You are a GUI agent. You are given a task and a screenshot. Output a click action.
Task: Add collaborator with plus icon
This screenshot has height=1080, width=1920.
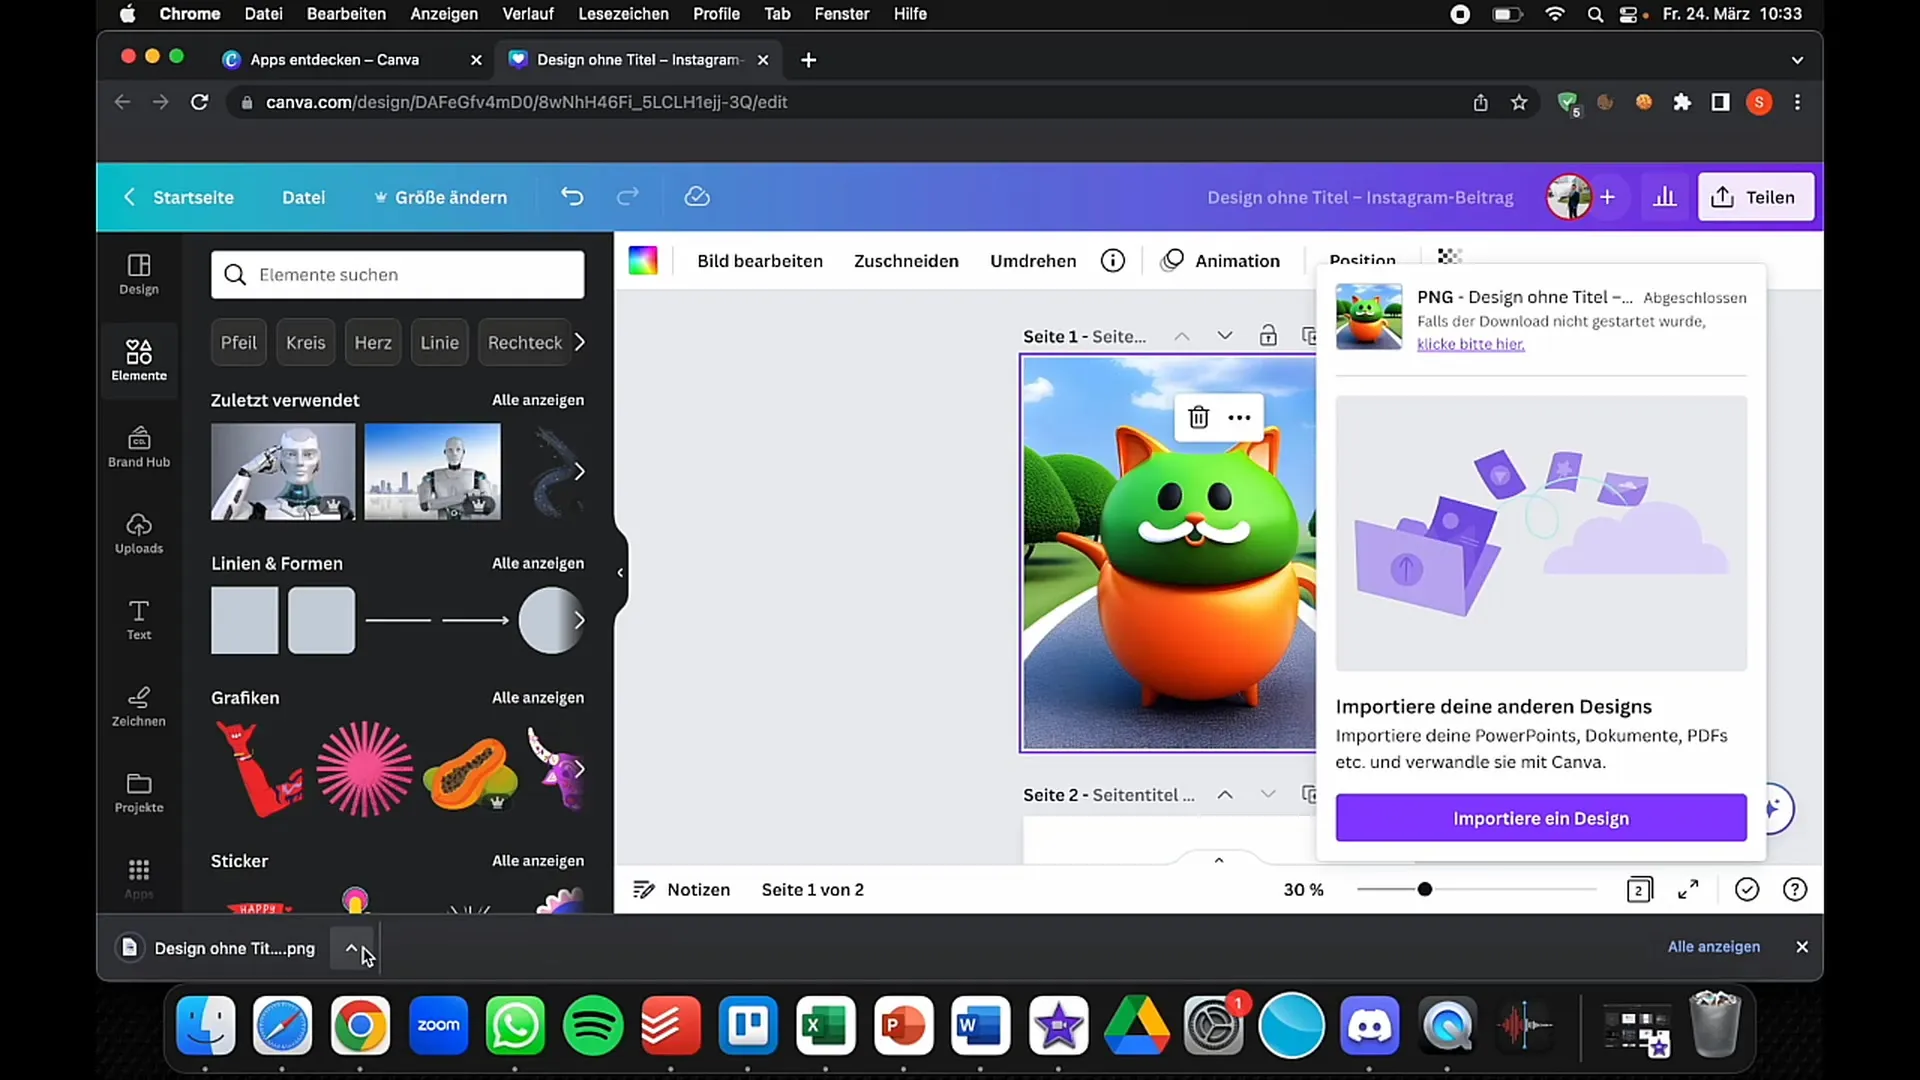[x=1607, y=197]
